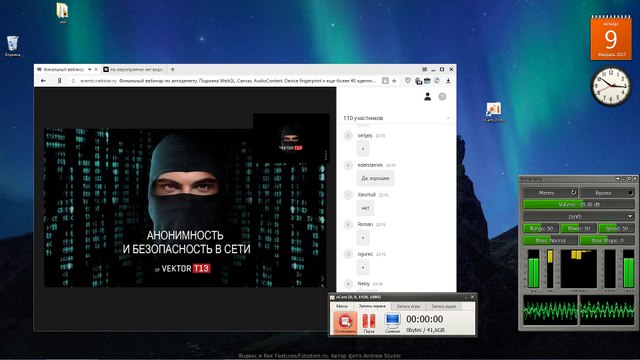Open the Меню tab in oCam
Screen dimensions: 640x360
point(342,306)
